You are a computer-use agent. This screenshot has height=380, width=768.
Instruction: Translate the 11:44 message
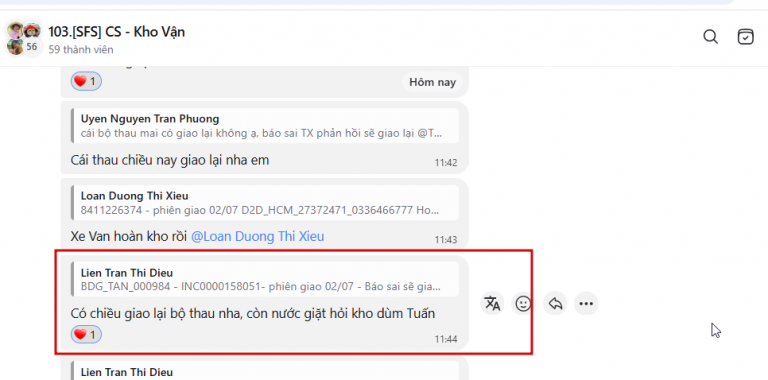click(492, 304)
